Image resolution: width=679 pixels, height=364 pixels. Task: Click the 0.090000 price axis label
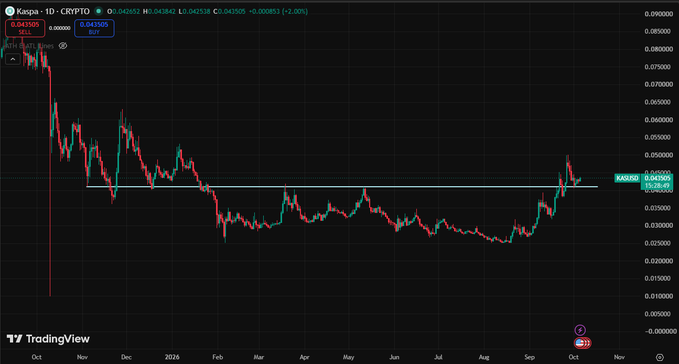[659, 14]
